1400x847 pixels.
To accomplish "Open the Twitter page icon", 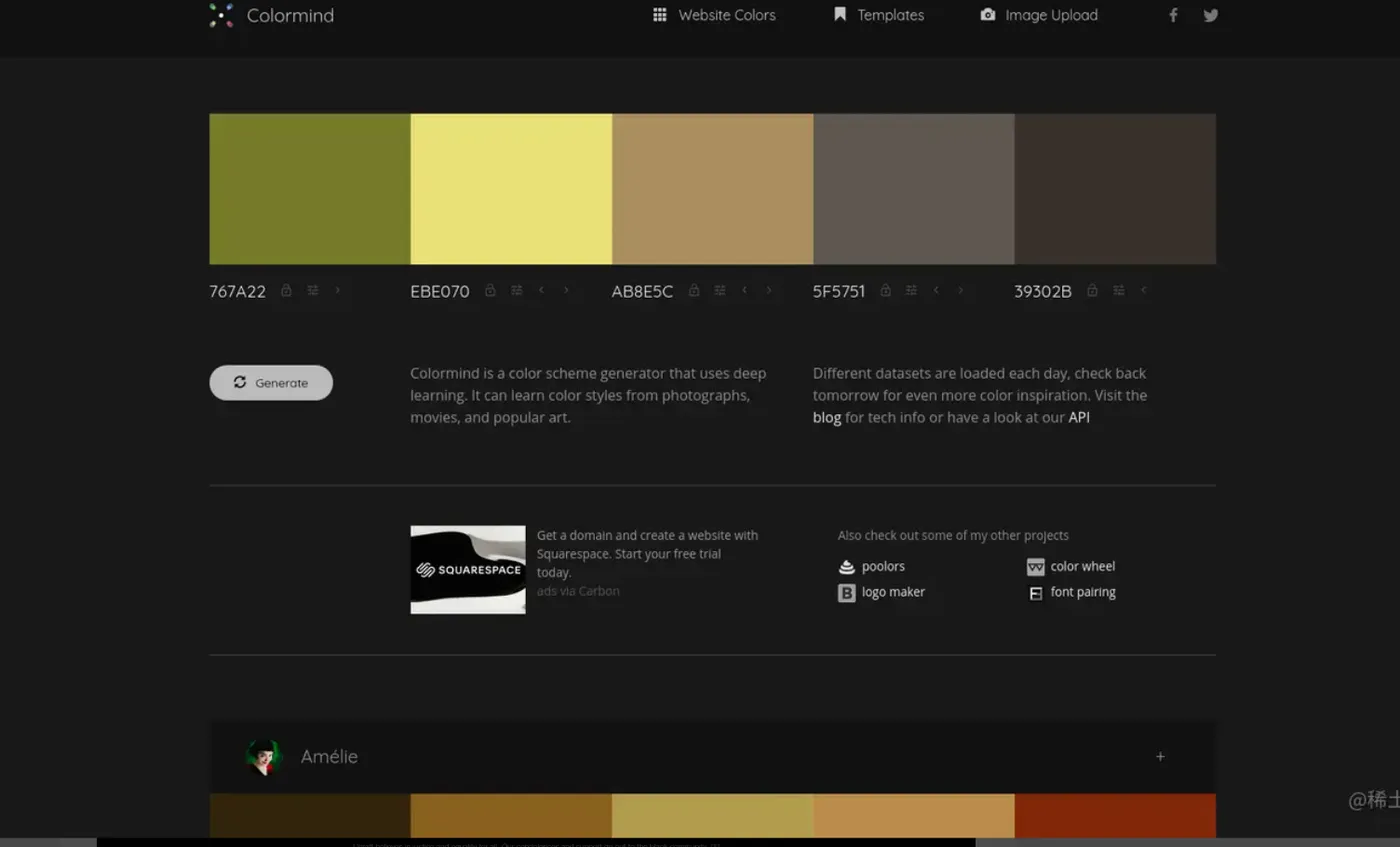I will [1210, 15].
